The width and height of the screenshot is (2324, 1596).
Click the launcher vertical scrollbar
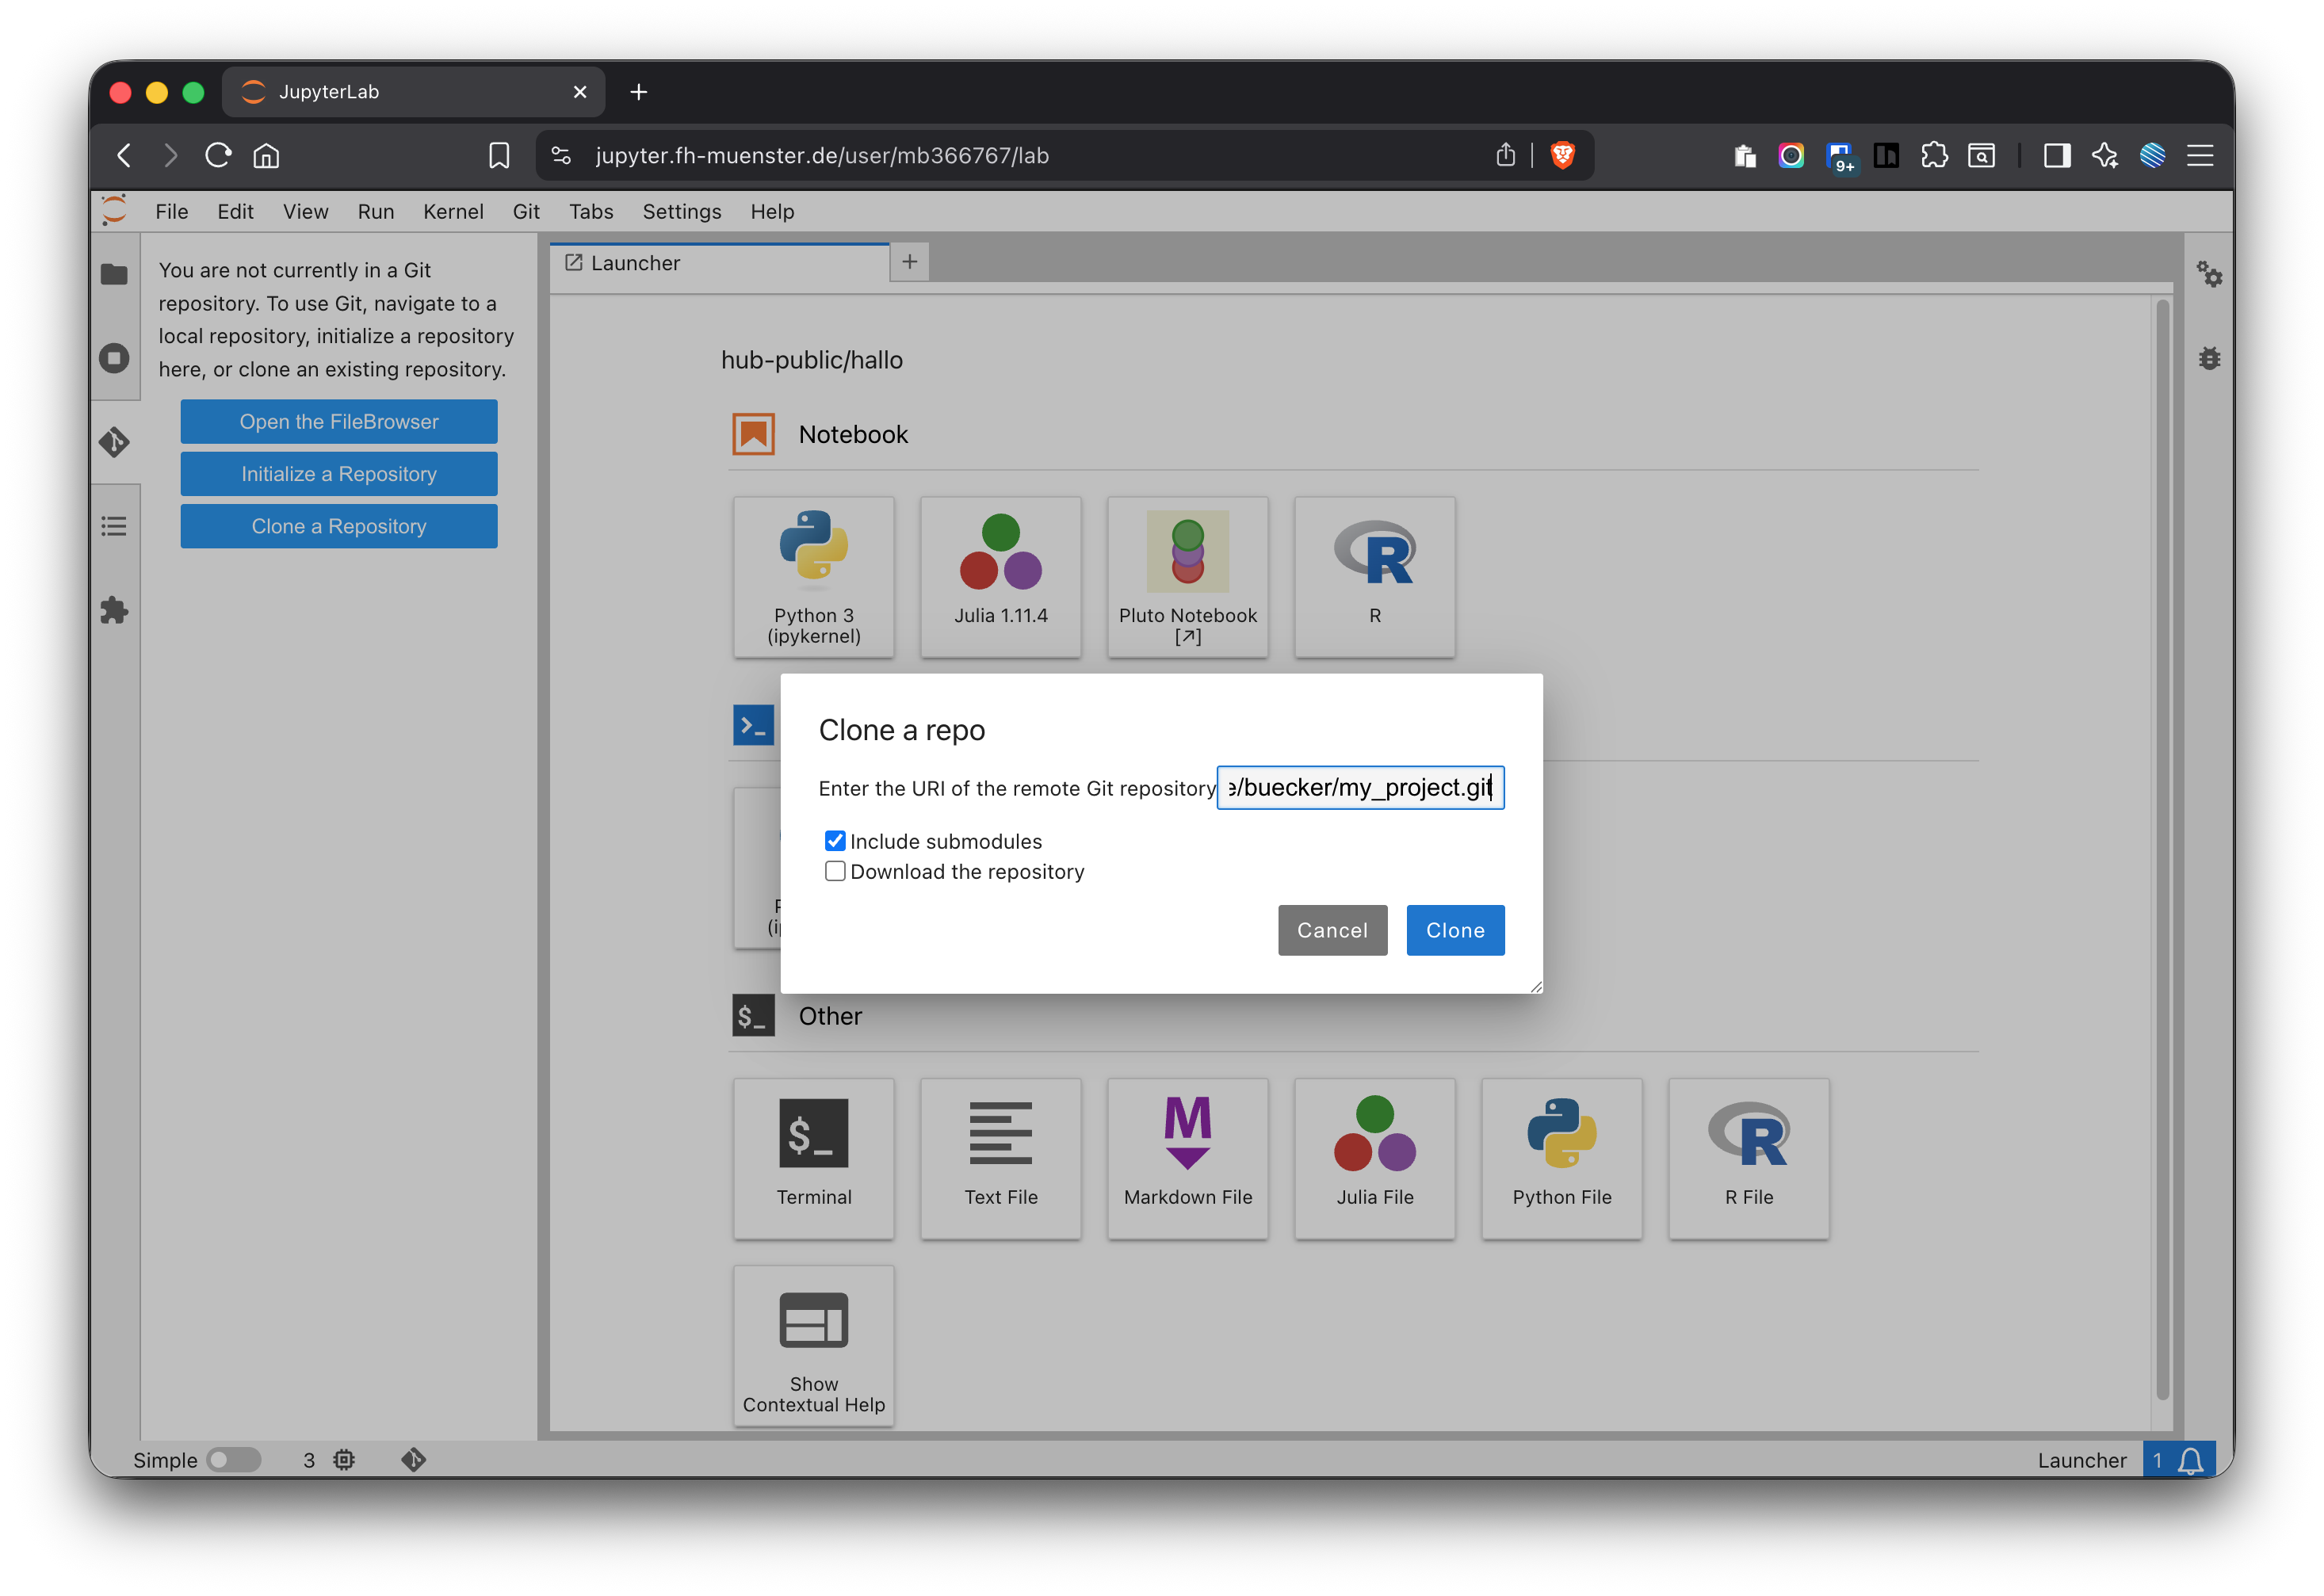coord(2162,850)
